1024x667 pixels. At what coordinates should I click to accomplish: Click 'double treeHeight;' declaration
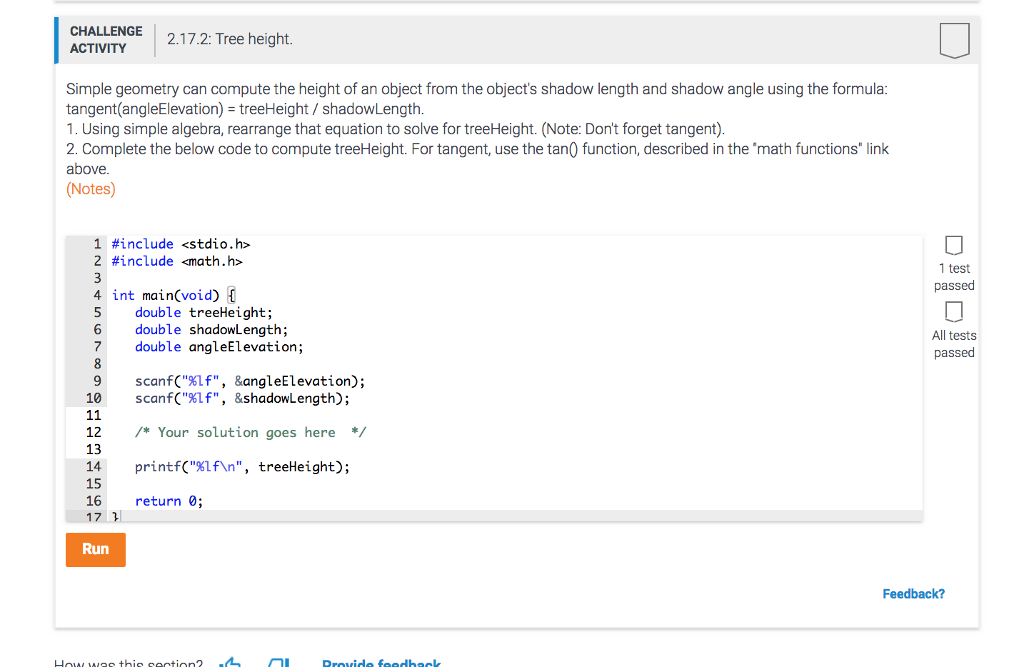point(204,312)
